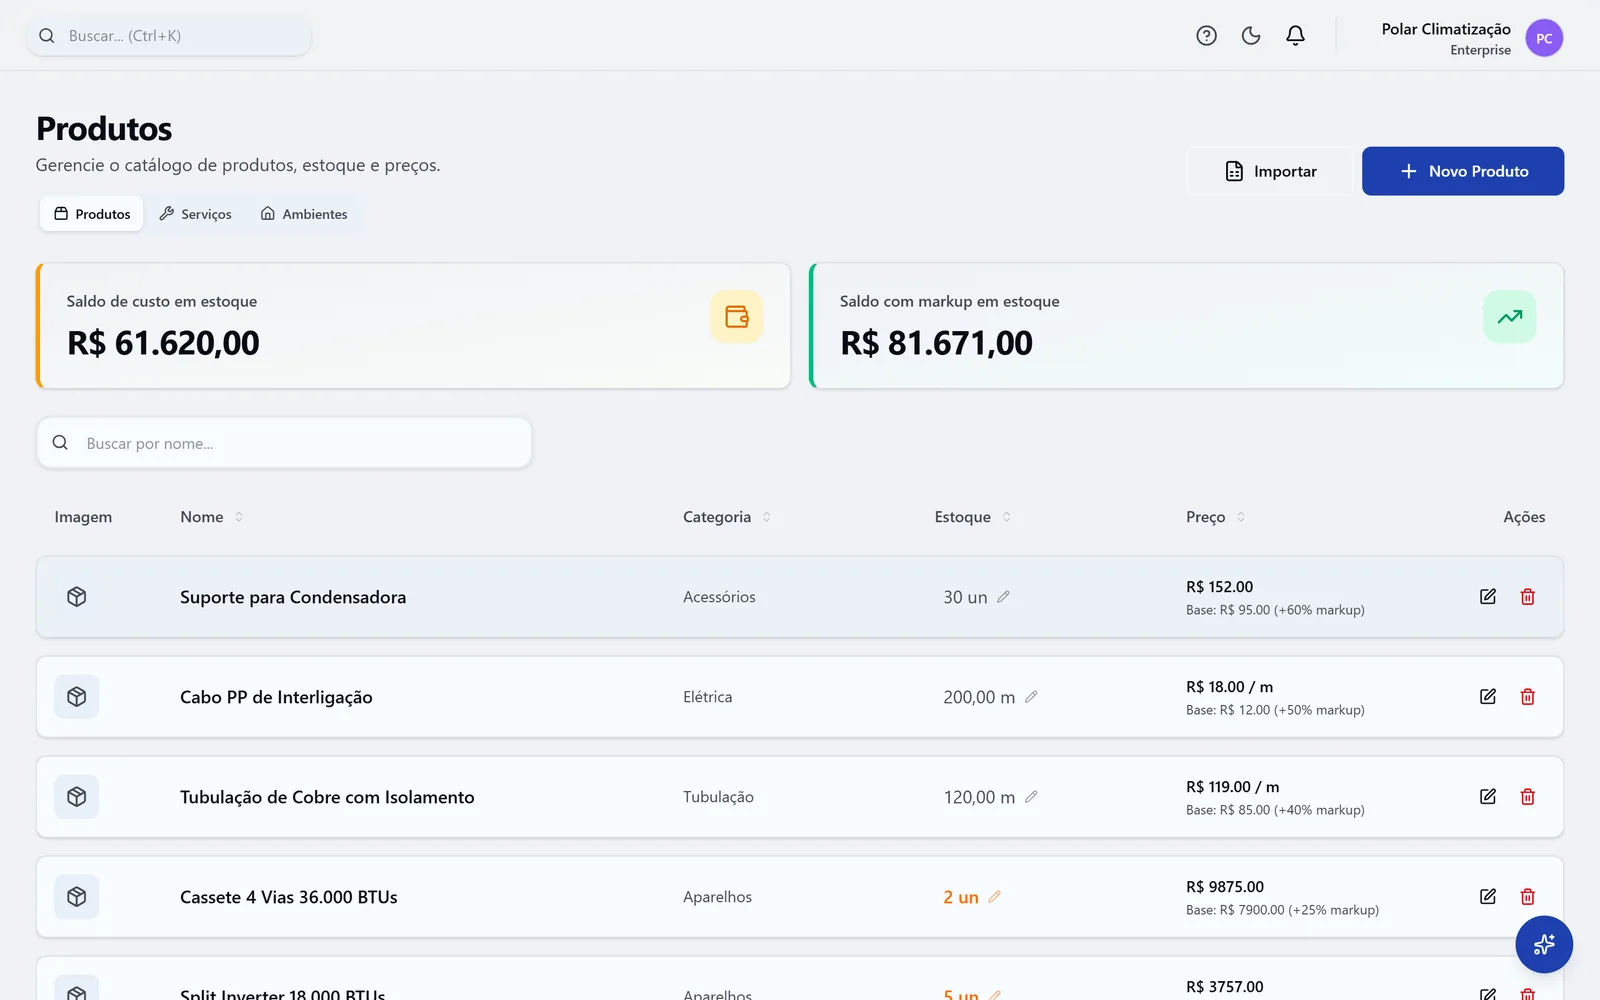Click trending icon on markup em estoque card
The image size is (1600, 1000).
pos(1510,317)
